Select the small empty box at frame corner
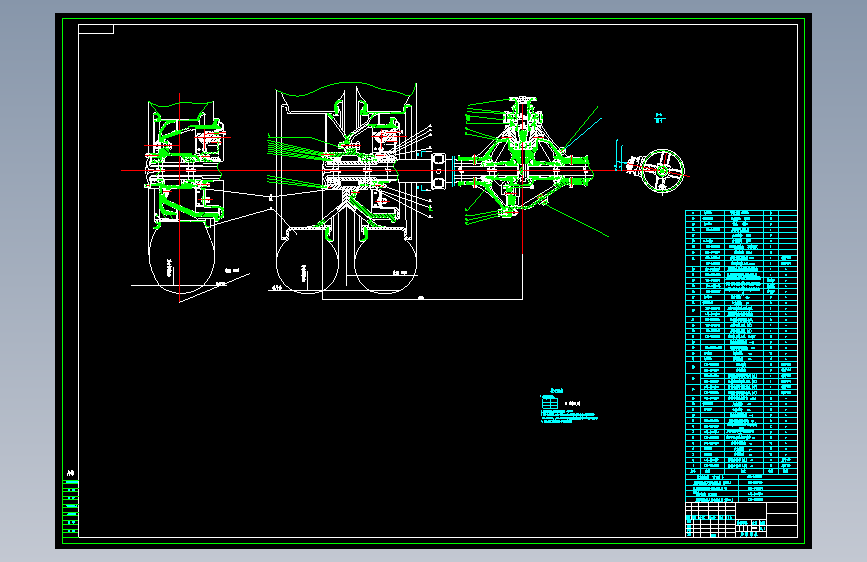The height and width of the screenshot is (562, 867). tap(96, 29)
